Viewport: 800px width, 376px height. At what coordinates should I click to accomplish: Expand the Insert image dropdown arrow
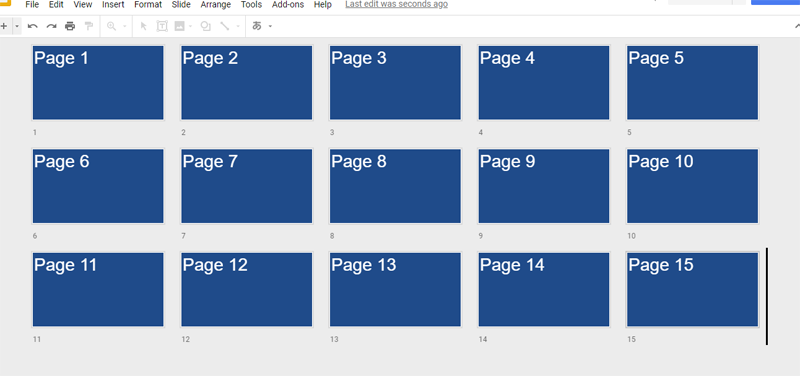pyautogui.click(x=190, y=26)
